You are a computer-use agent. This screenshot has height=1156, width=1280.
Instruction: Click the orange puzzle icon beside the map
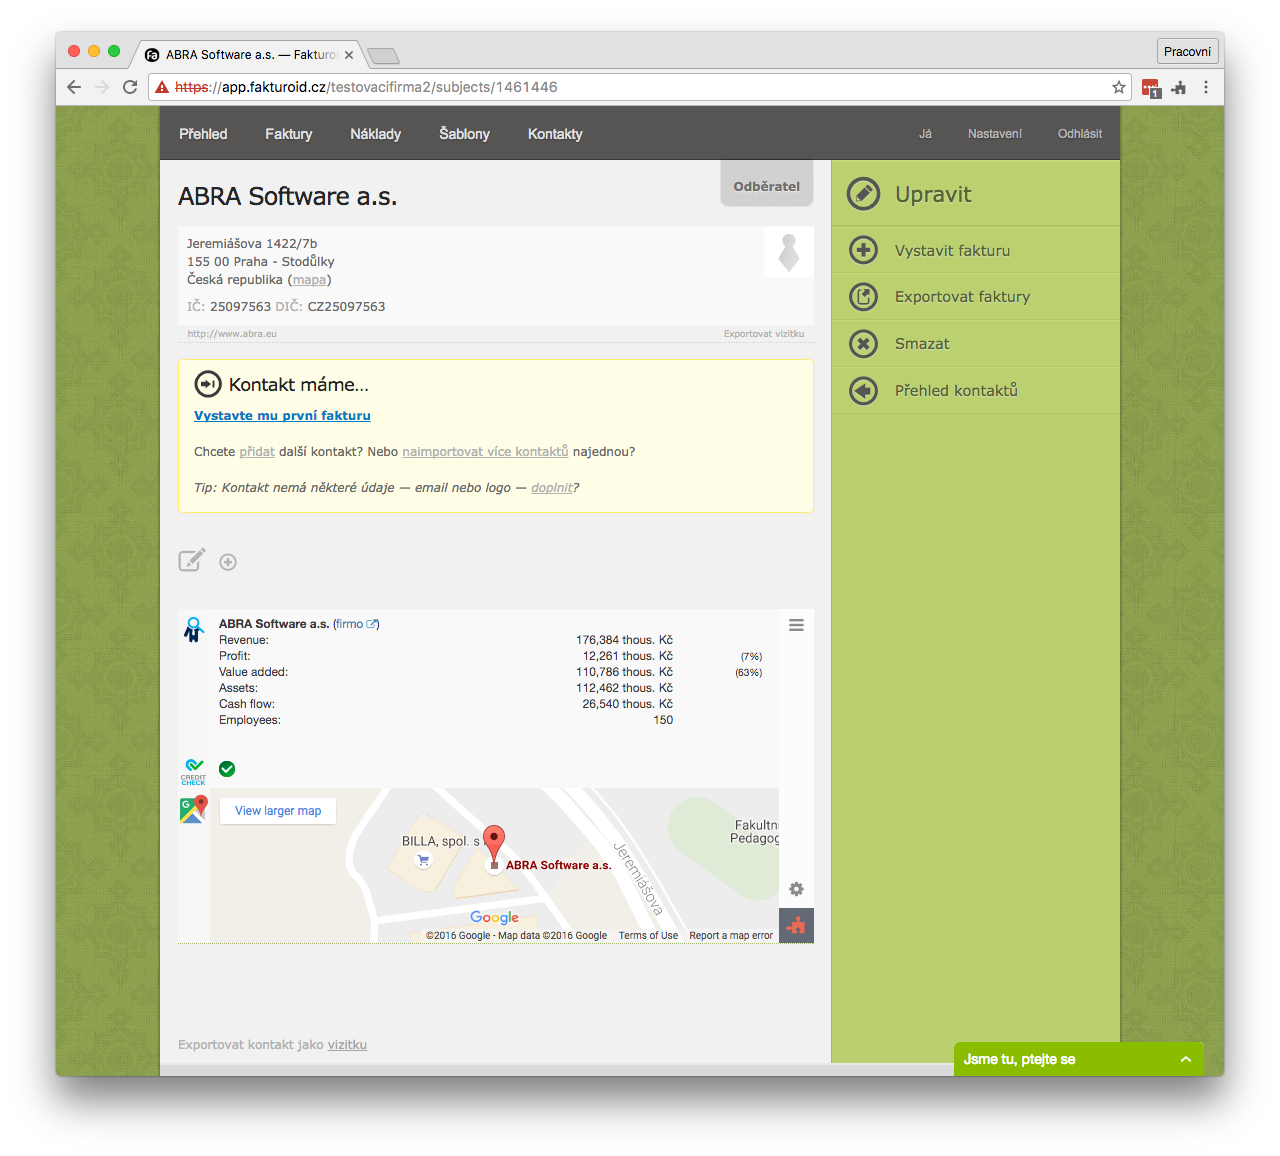(796, 925)
